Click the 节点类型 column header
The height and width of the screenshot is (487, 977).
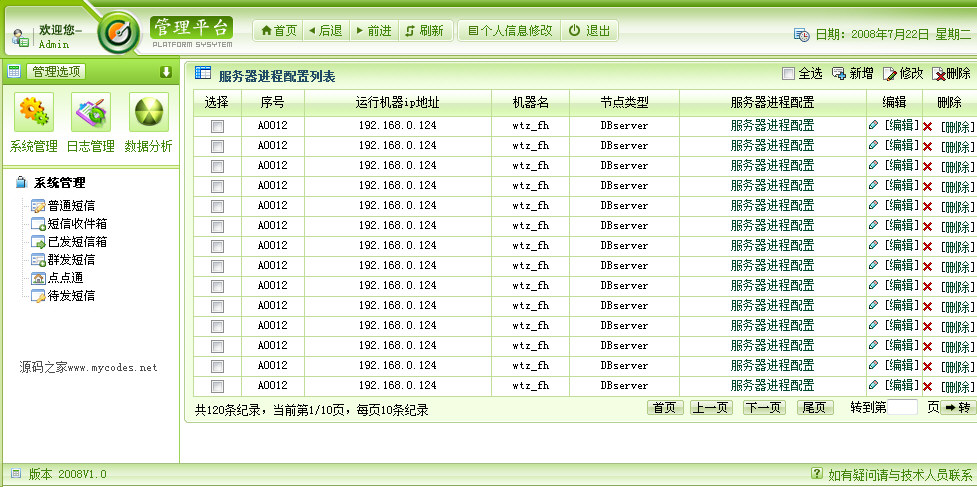[624, 103]
